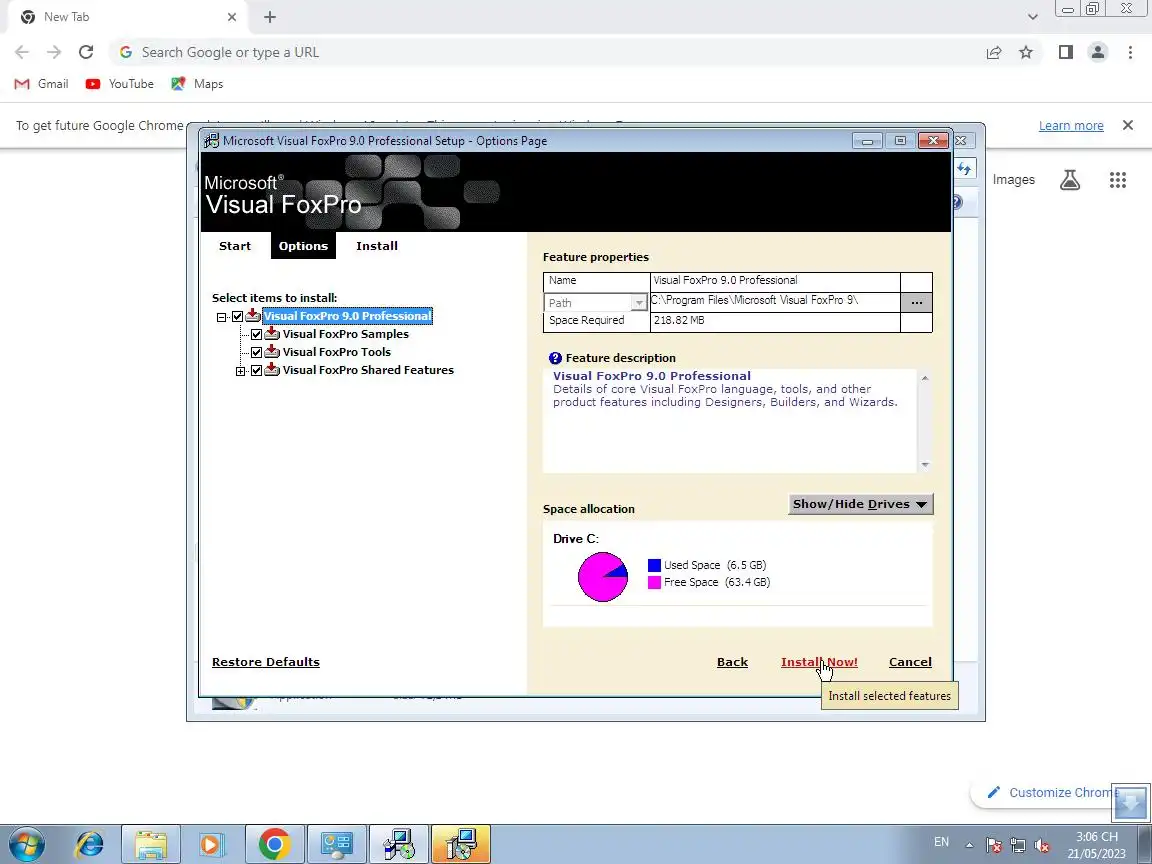Click the install icon beside Visual FoxPro Tools
This screenshot has height=864, width=1152.
click(272, 351)
